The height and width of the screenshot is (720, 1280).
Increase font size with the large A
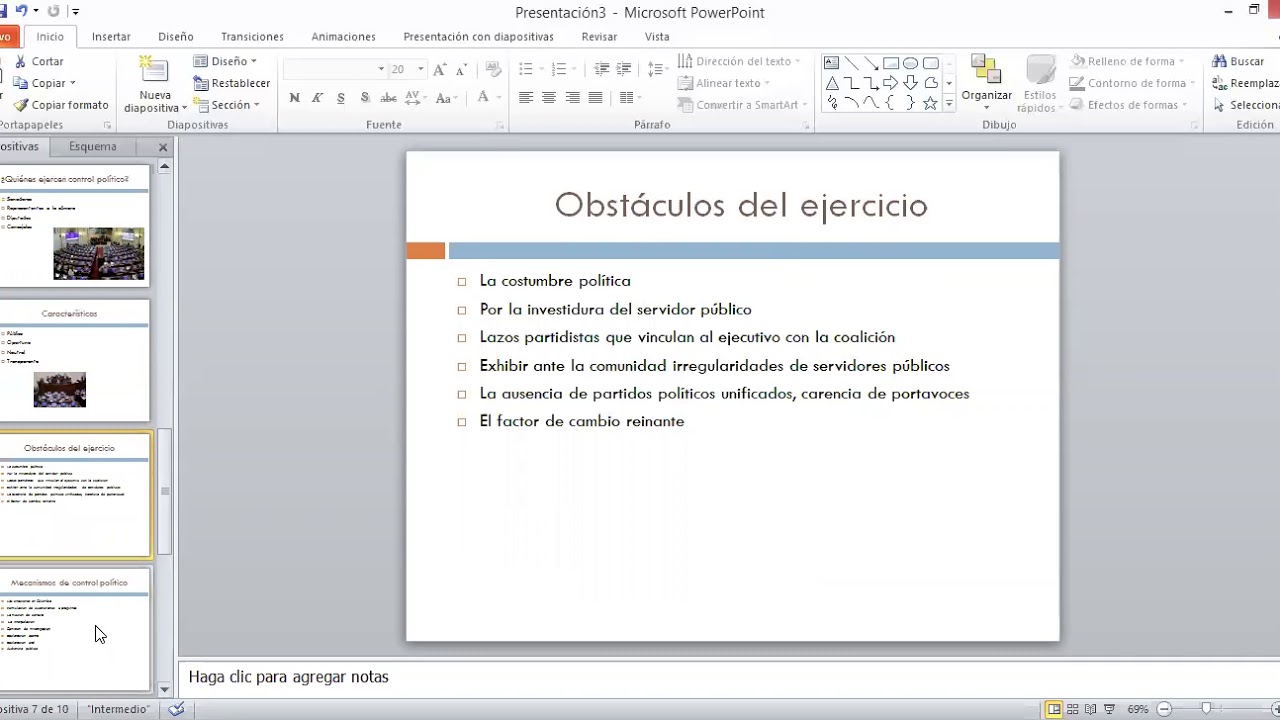[x=439, y=69]
